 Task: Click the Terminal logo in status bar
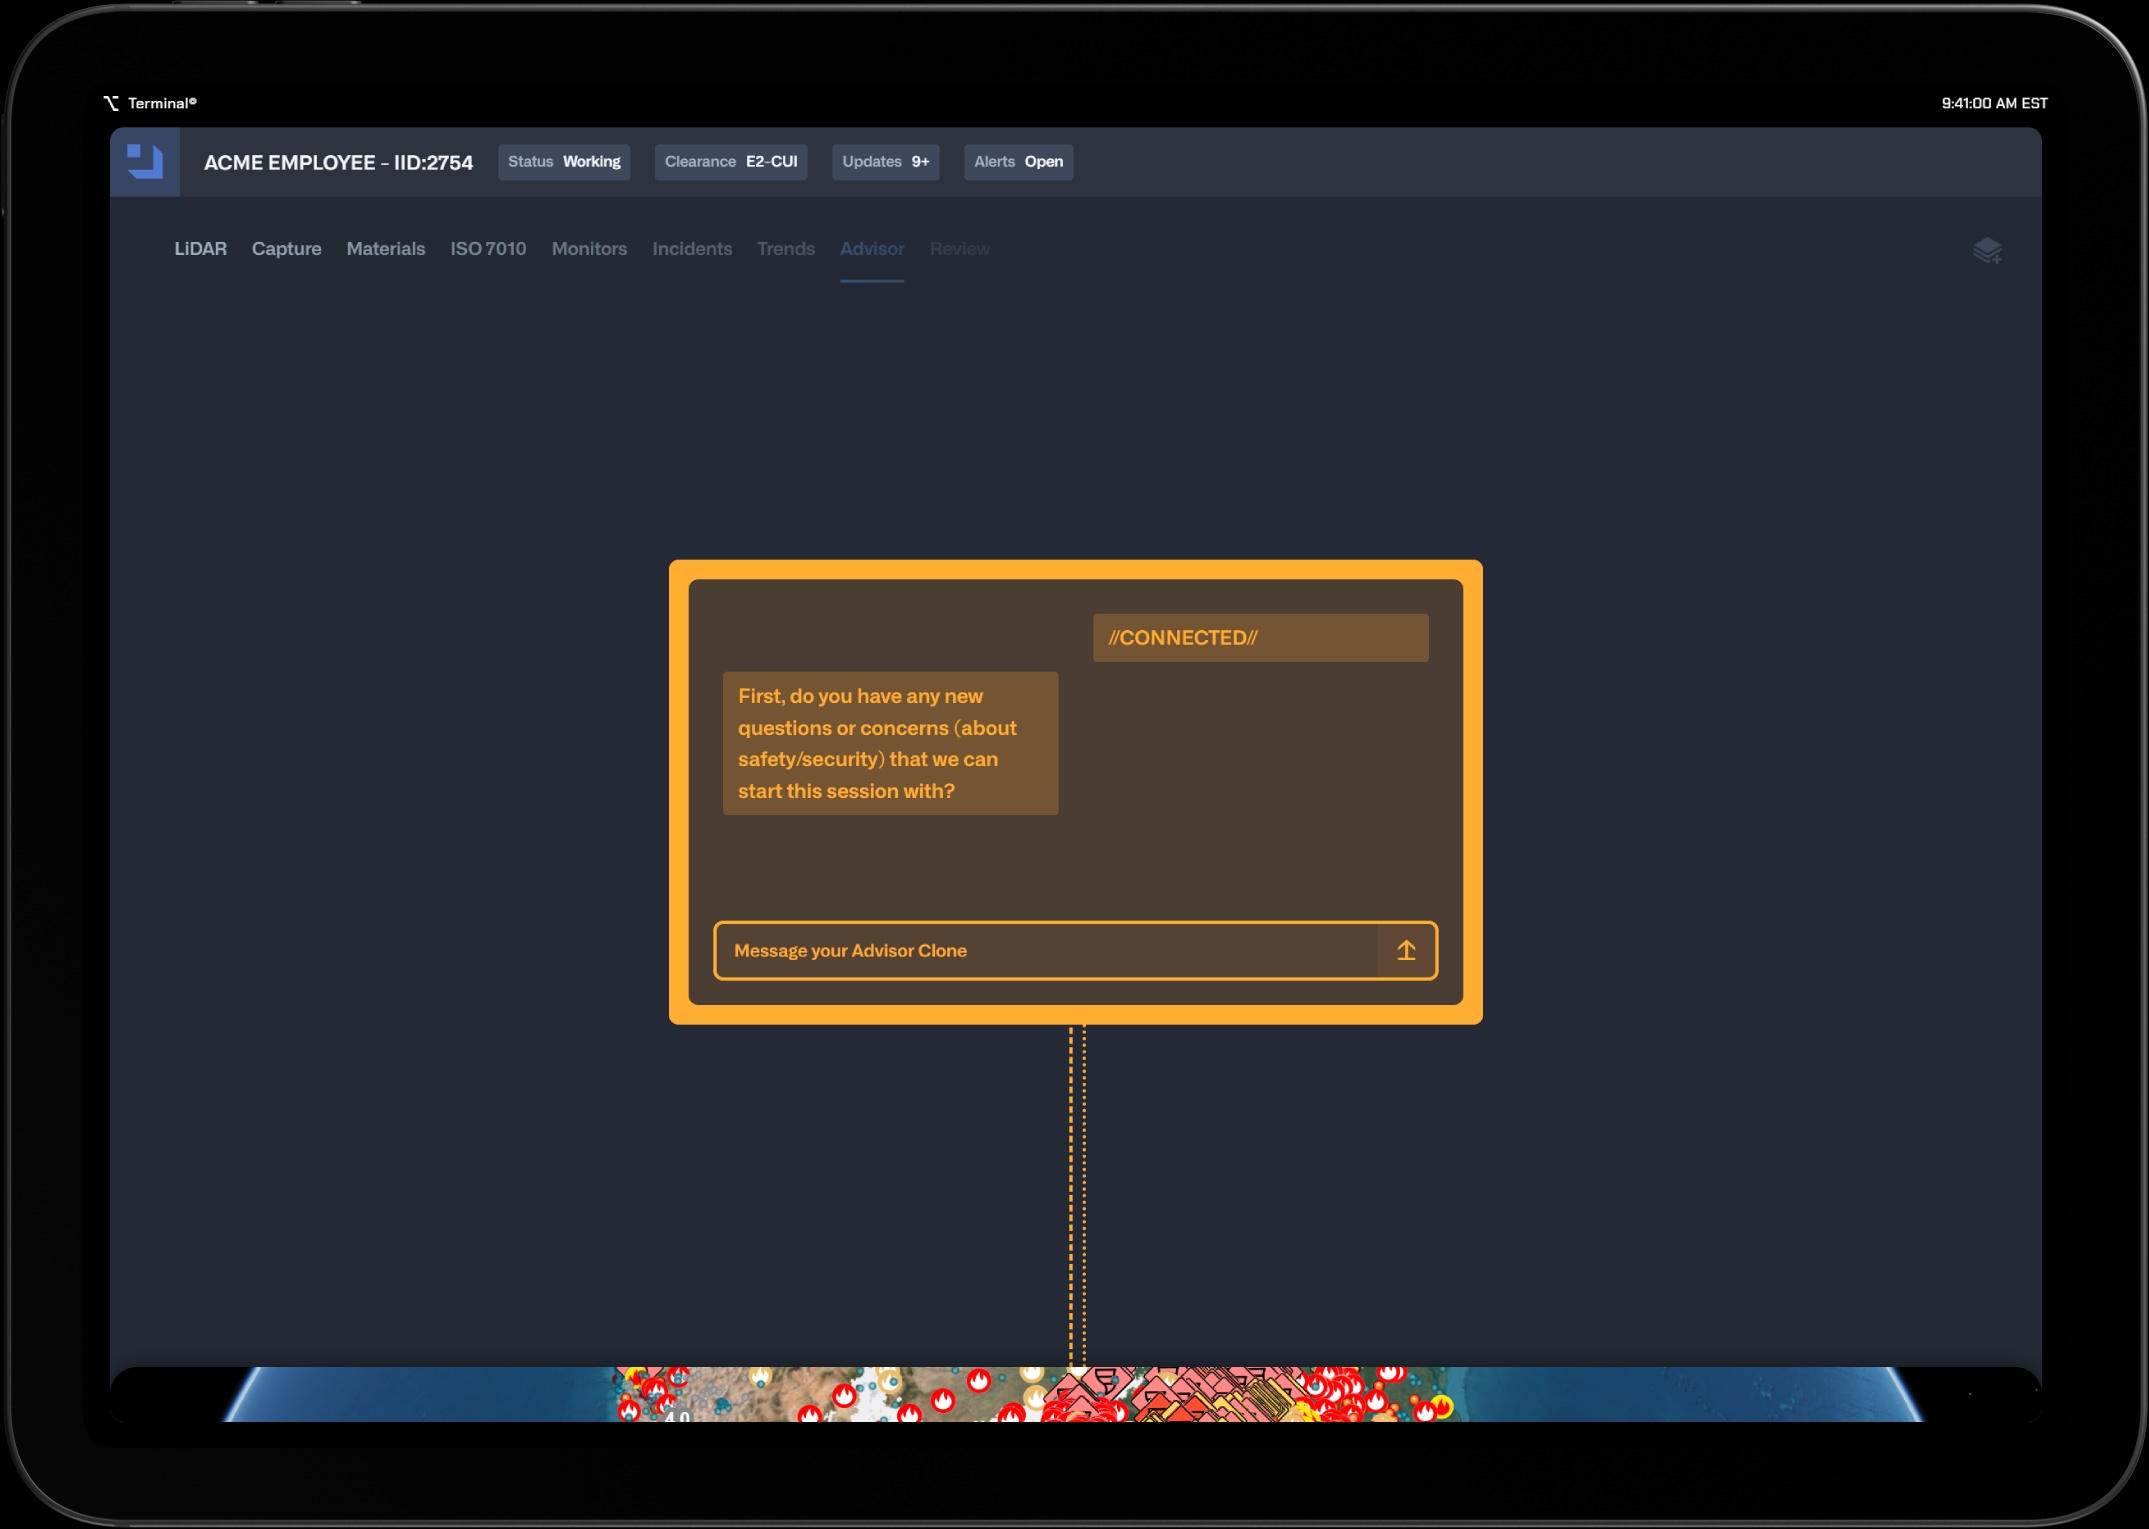(111, 103)
